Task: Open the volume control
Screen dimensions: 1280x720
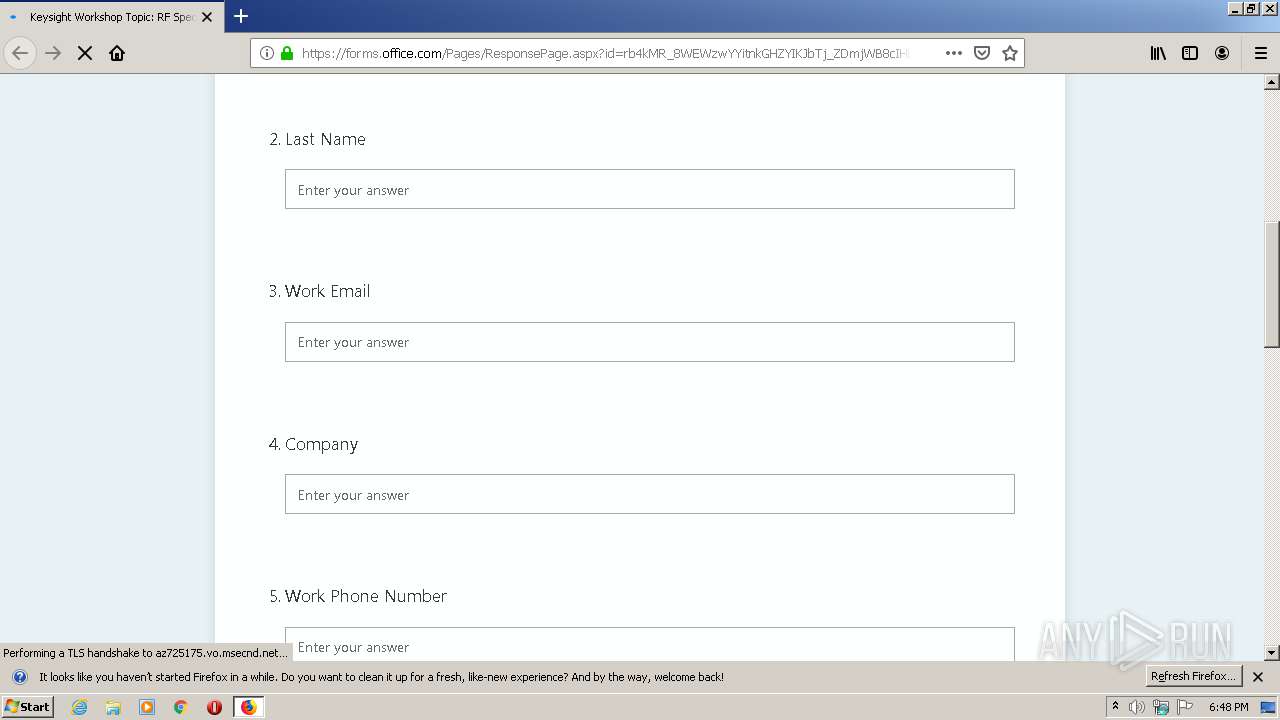Action: click(1137, 707)
